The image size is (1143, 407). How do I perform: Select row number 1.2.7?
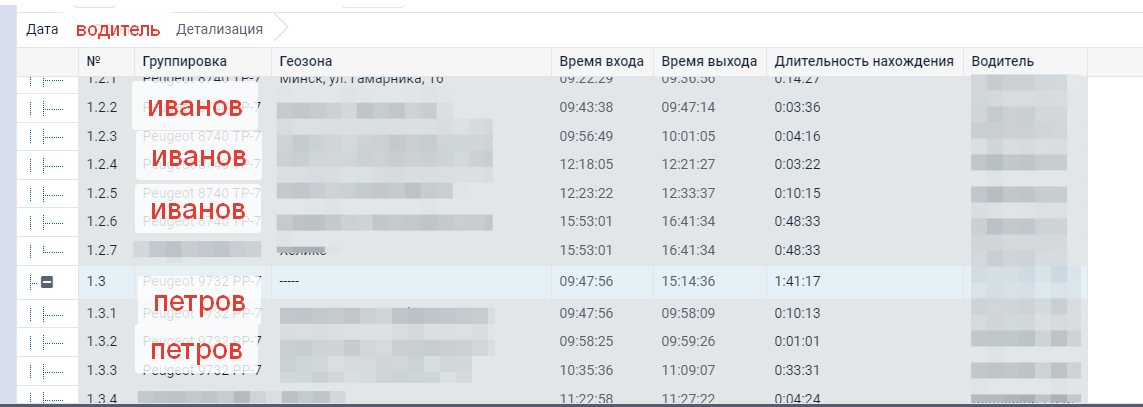point(102,250)
